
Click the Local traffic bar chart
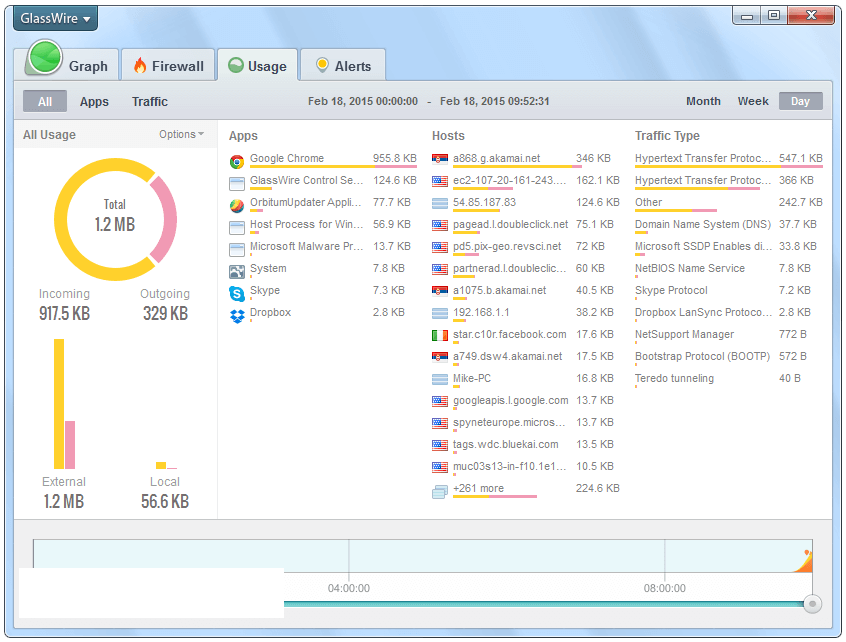pos(166,465)
